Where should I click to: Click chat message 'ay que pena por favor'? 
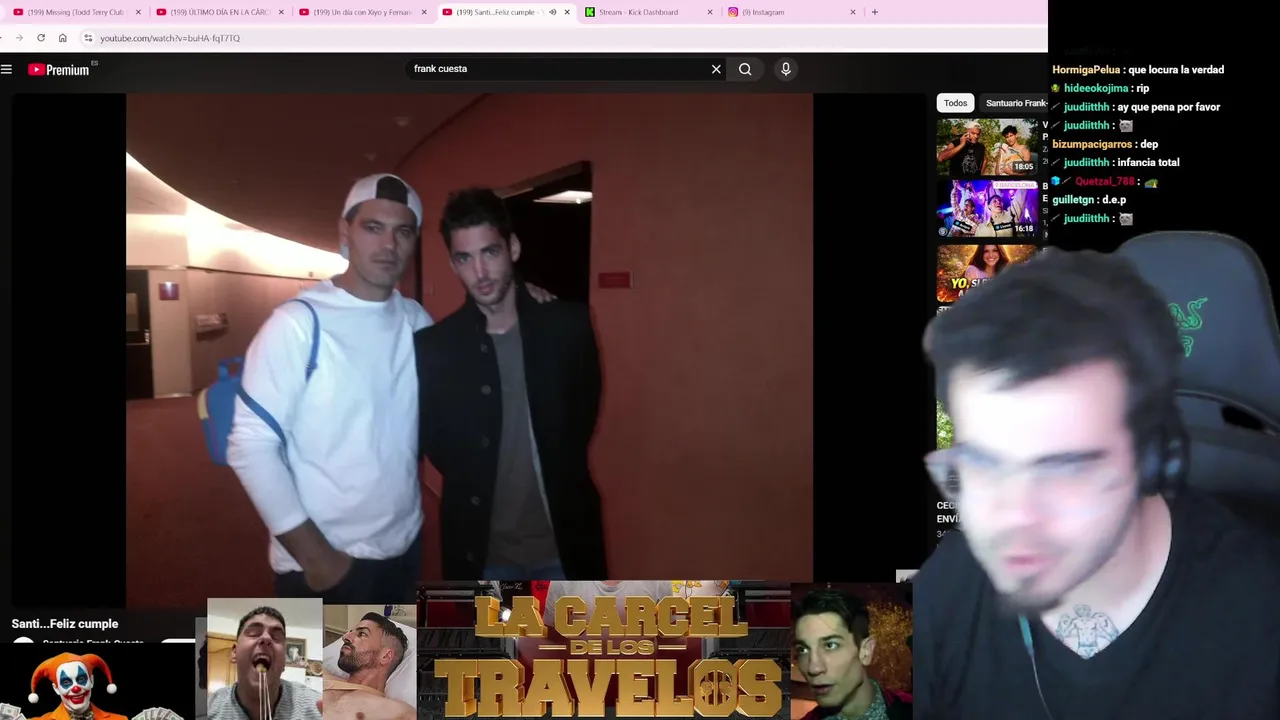1170,107
